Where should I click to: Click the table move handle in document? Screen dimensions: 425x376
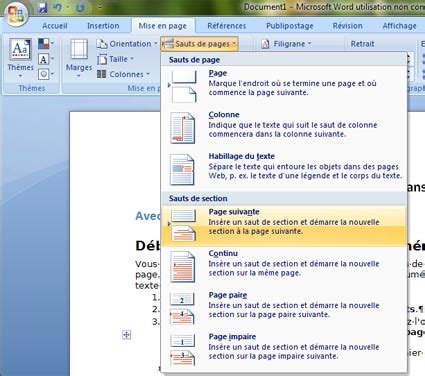pyautogui.click(x=126, y=334)
